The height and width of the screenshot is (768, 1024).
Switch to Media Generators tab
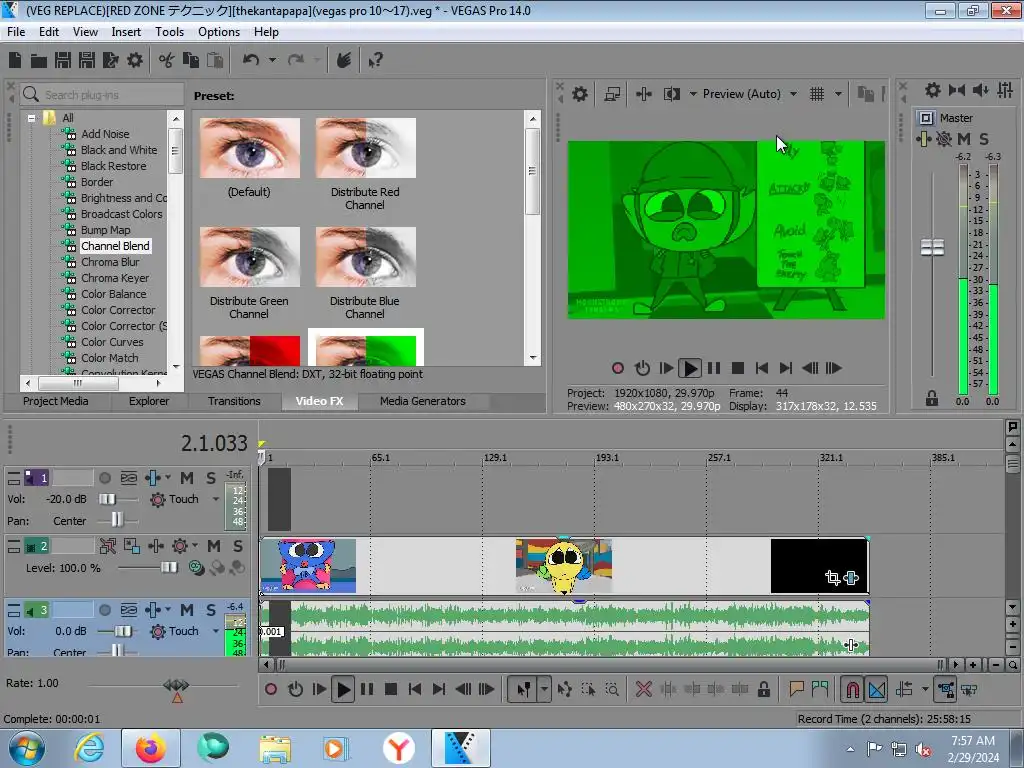pos(423,402)
